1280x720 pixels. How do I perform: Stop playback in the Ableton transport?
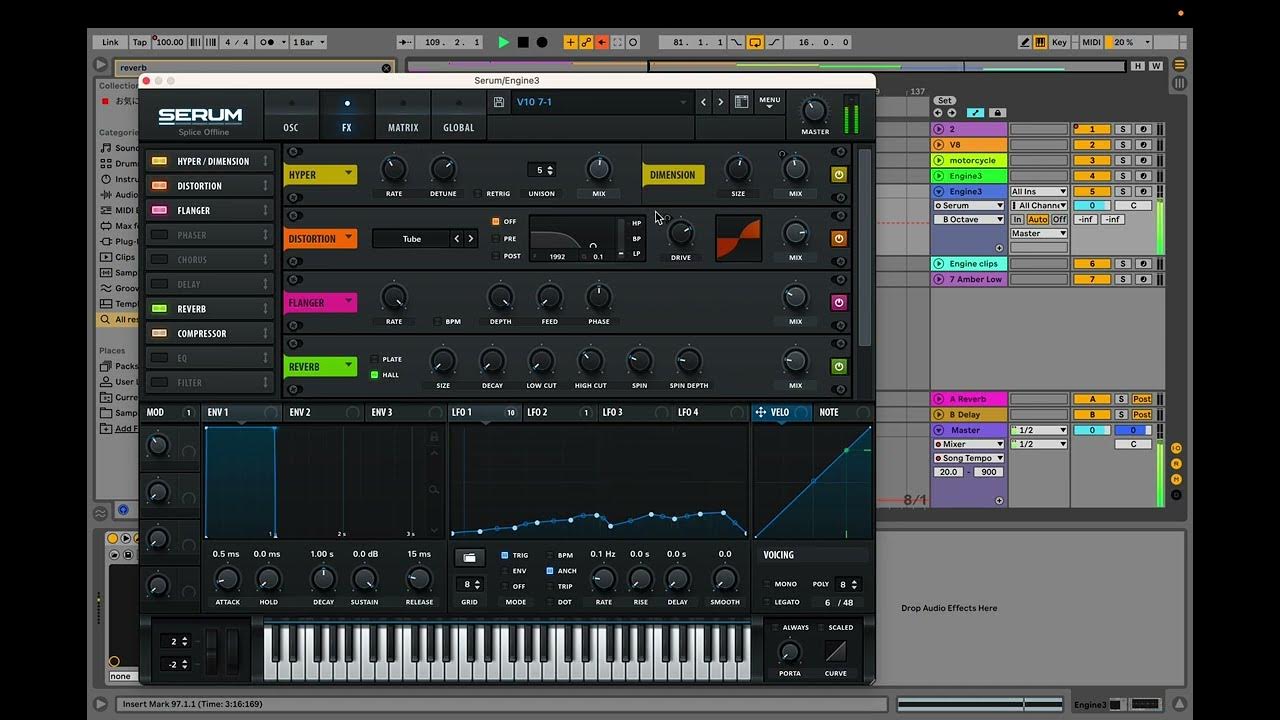[522, 42]
